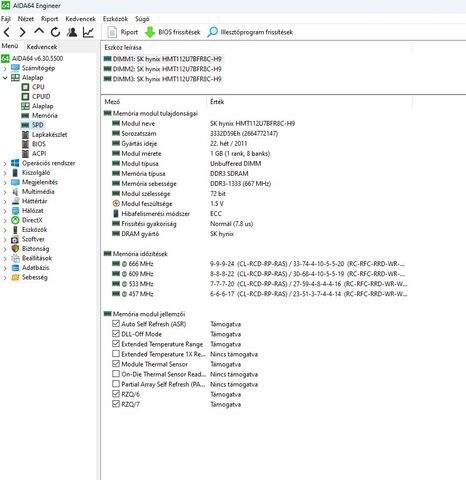Image resolution: width=466 pixels, height=480 pixels.
Task: Select the BIOS item in the tree
Action: point(39,144)
